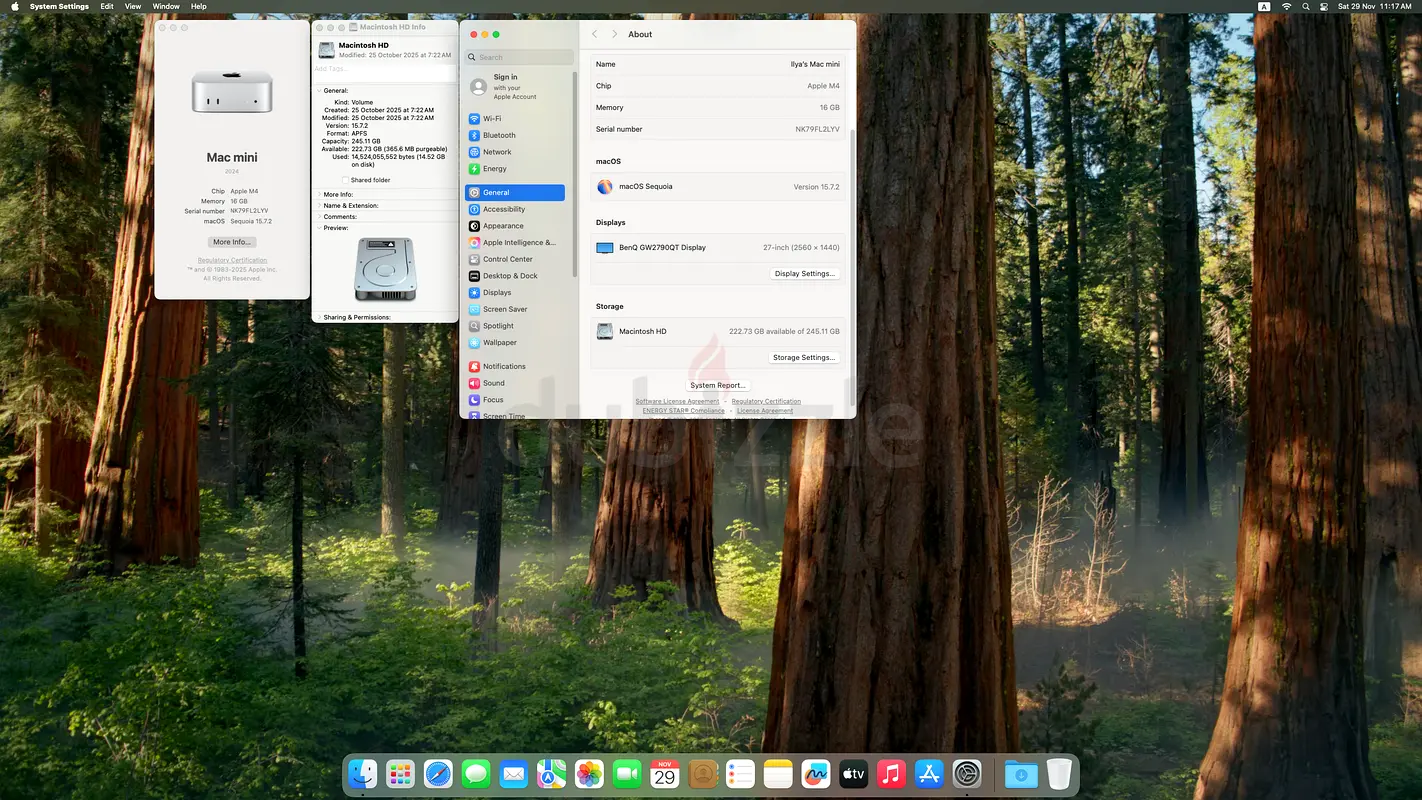The image size is (1422, 800).
Task: Select Control Center in the sidebar
Action: pyautogui.click(x=516, y=259)
